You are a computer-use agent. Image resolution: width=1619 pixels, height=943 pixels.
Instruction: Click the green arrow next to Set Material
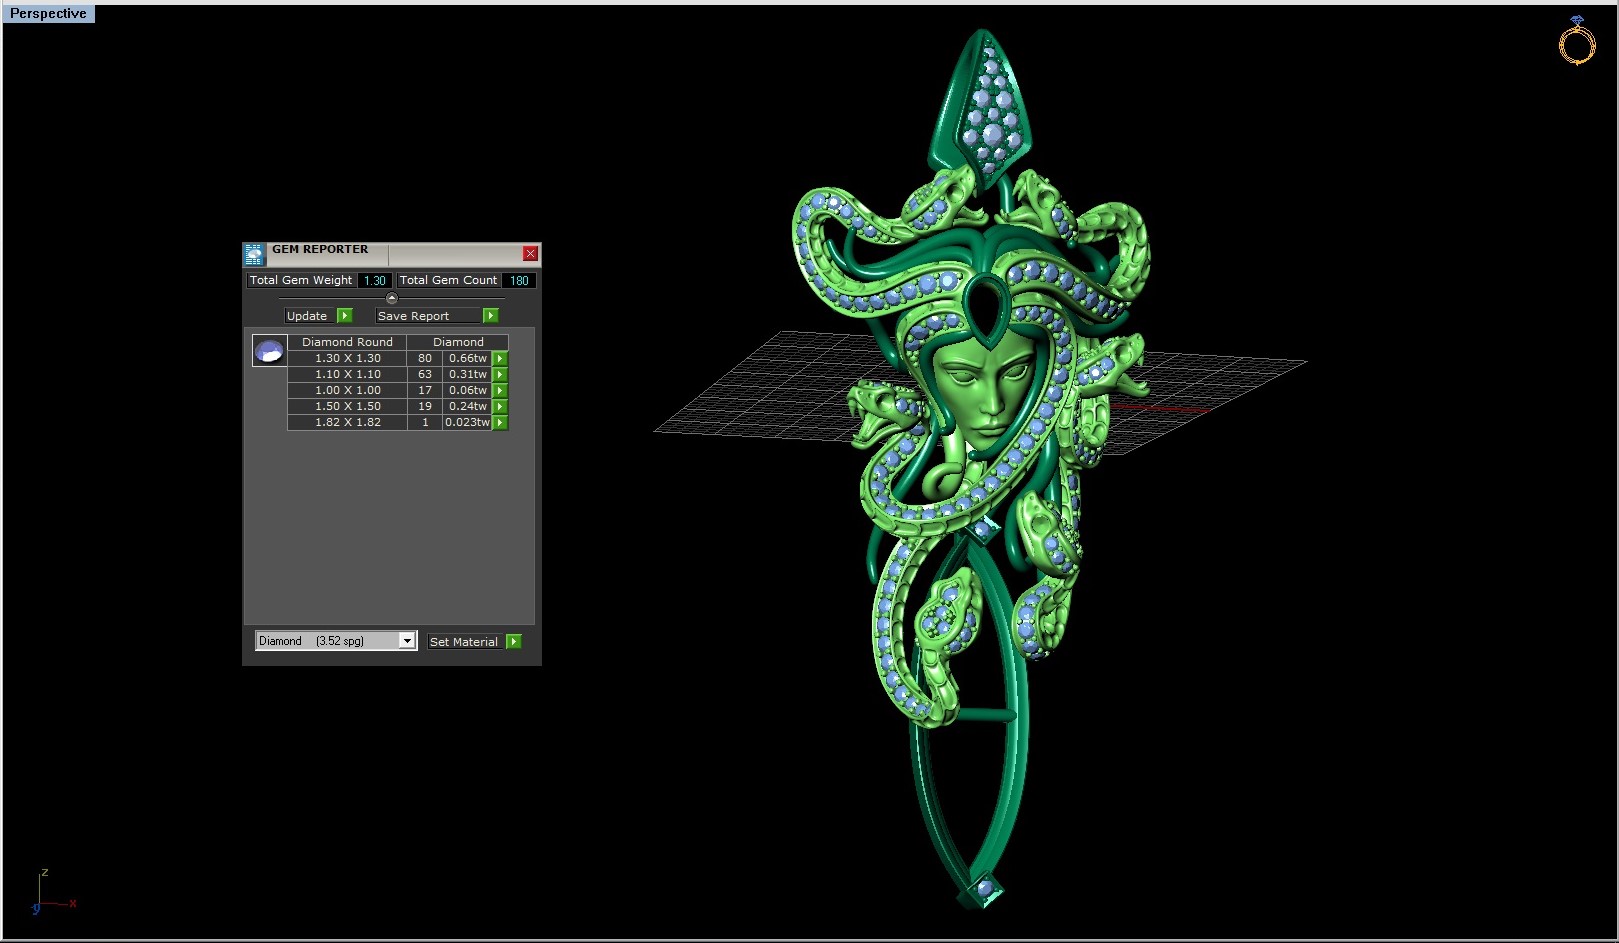tap(514, 642)
